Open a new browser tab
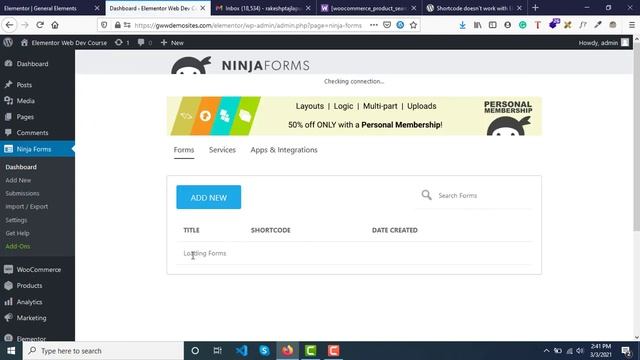 [535, 8]
